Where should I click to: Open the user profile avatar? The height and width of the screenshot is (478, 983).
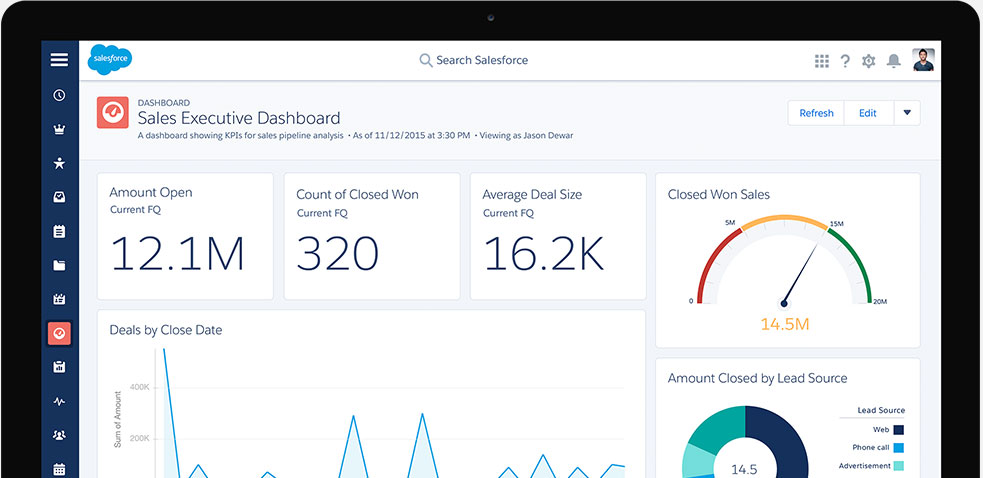click(924, 60)
